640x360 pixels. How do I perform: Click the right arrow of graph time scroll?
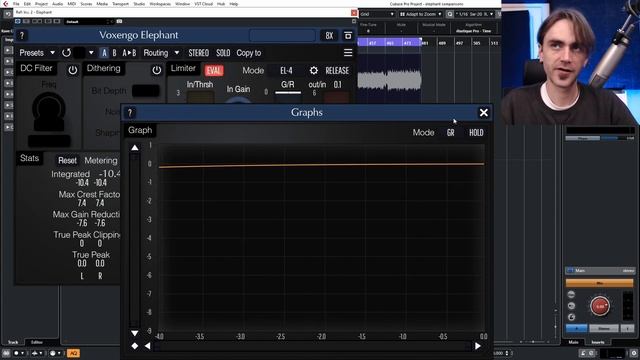pos(478,346)
